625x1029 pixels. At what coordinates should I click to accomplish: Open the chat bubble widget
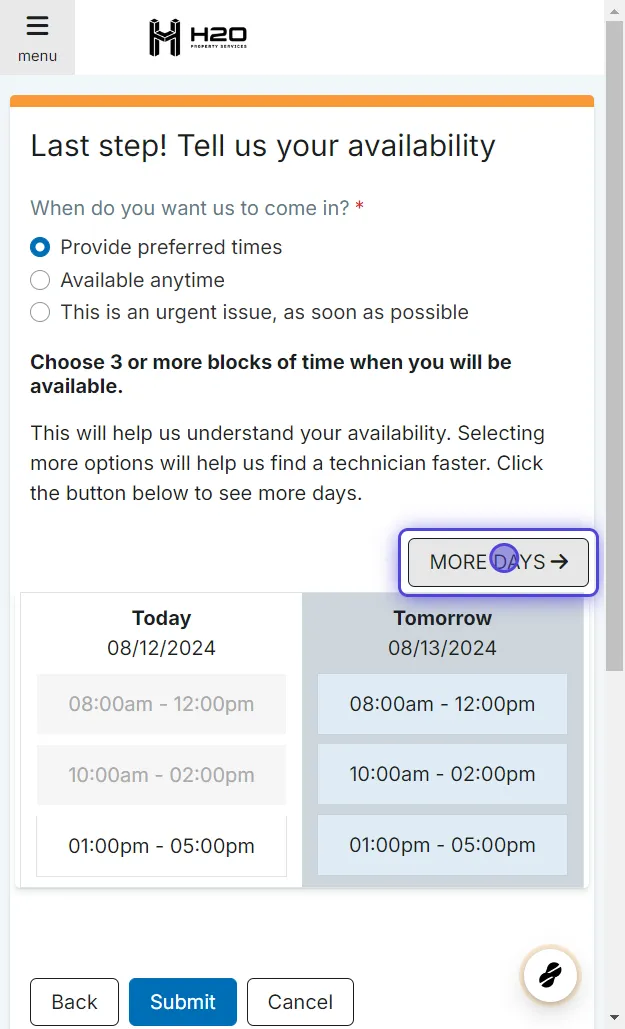pyautogui.click(x=550, y=975)
